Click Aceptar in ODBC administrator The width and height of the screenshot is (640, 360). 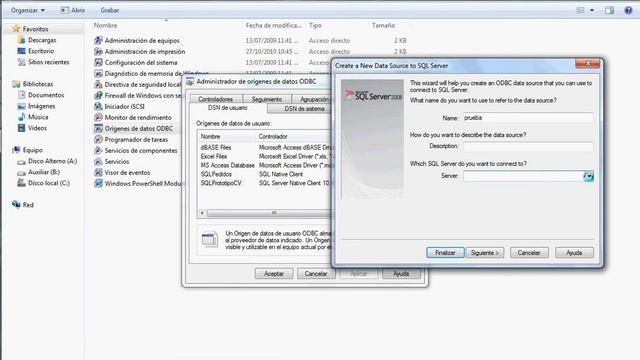274,273
